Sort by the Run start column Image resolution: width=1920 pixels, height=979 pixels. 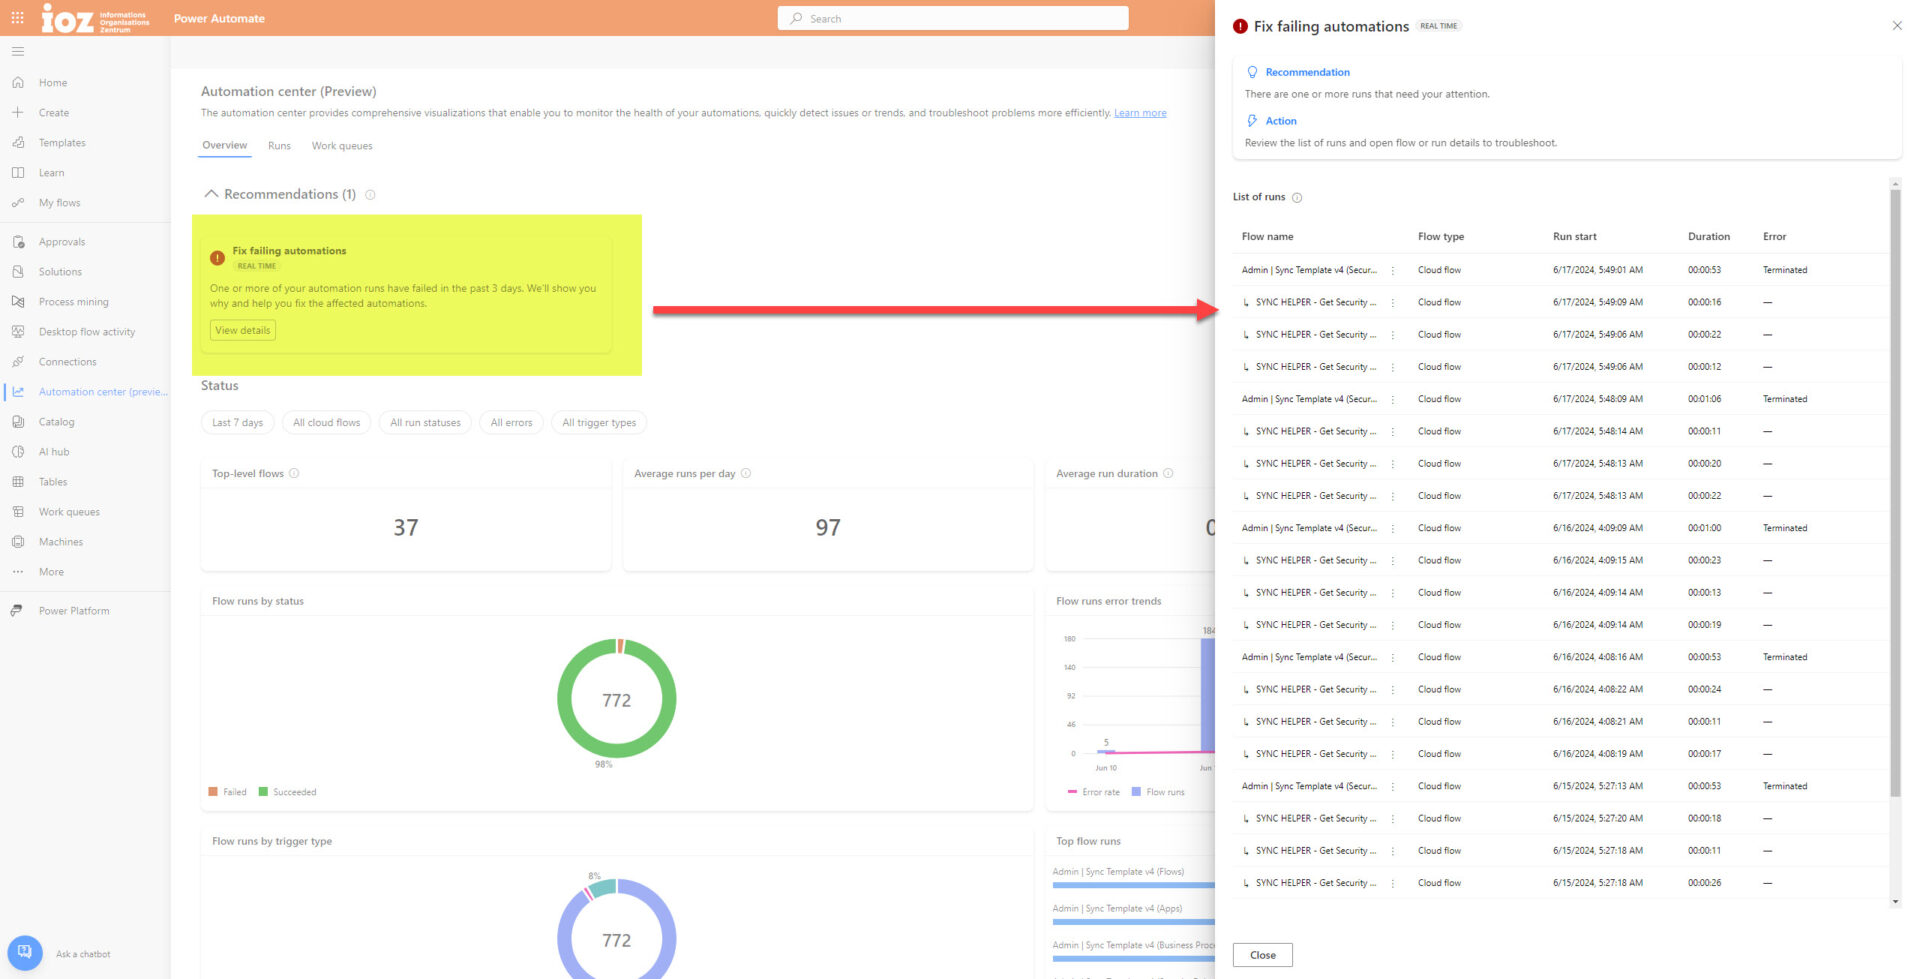[x=1575, y=237]
